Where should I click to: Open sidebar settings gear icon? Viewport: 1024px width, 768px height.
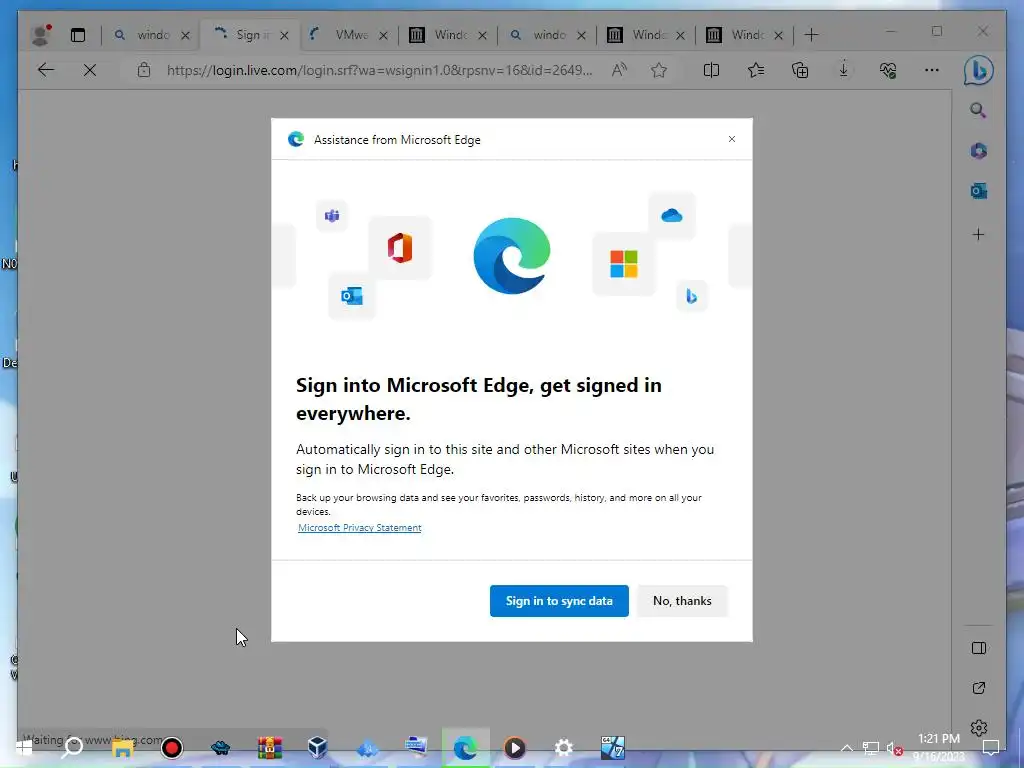pyautogui.click(x=978, y=728)
